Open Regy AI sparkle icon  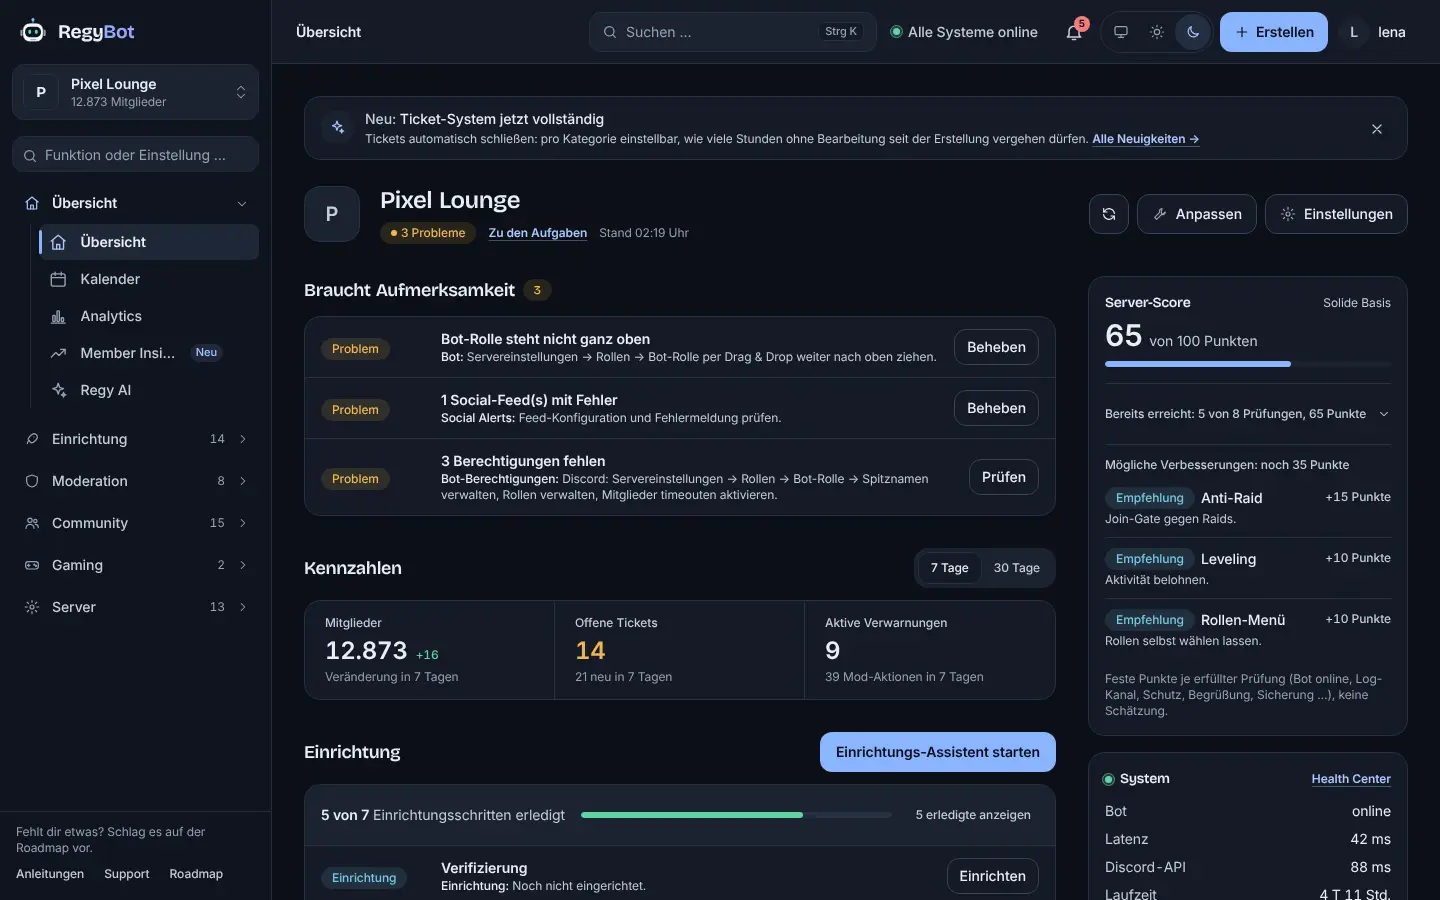pyautogui.click(x=58, y=390)
